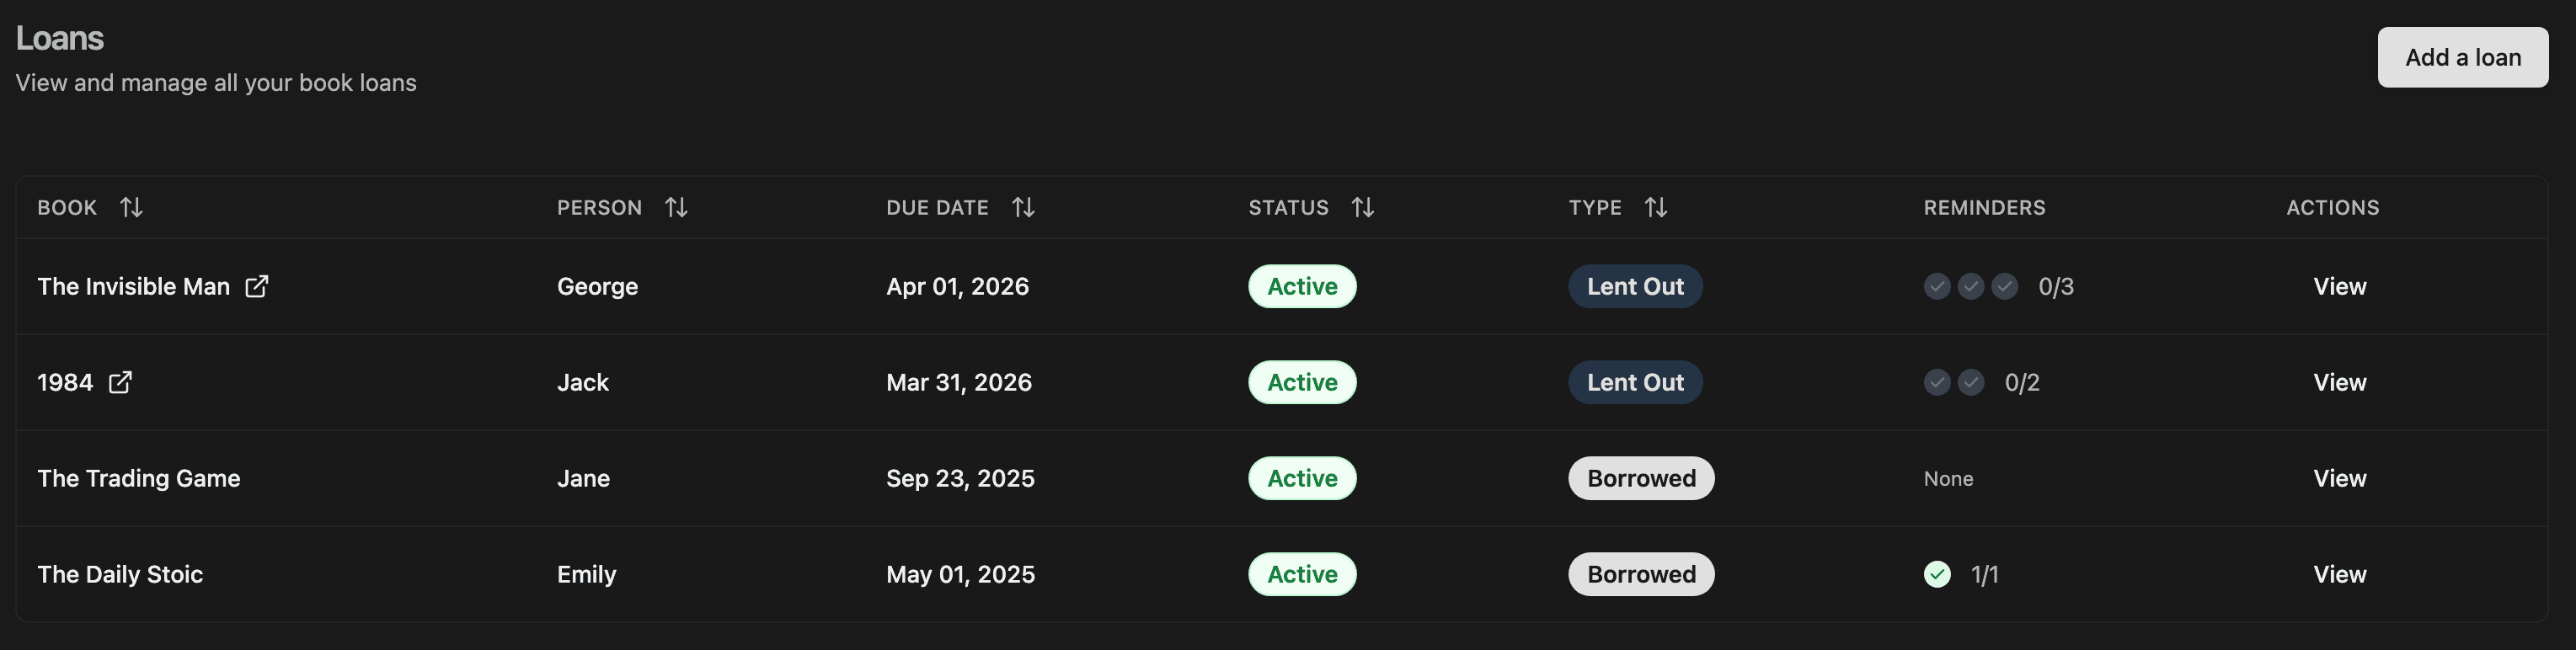Click the green reminder checkmark for The Daily Stoic
The image size is (2576, 650).
click(x=1937, y=574)
